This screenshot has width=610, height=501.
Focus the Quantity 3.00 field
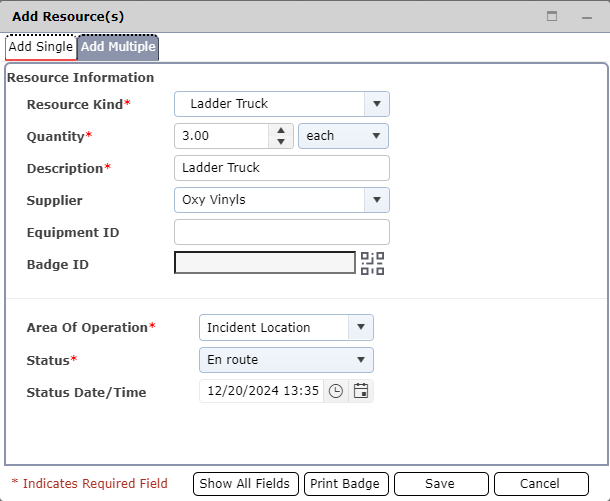click(222, 136)
